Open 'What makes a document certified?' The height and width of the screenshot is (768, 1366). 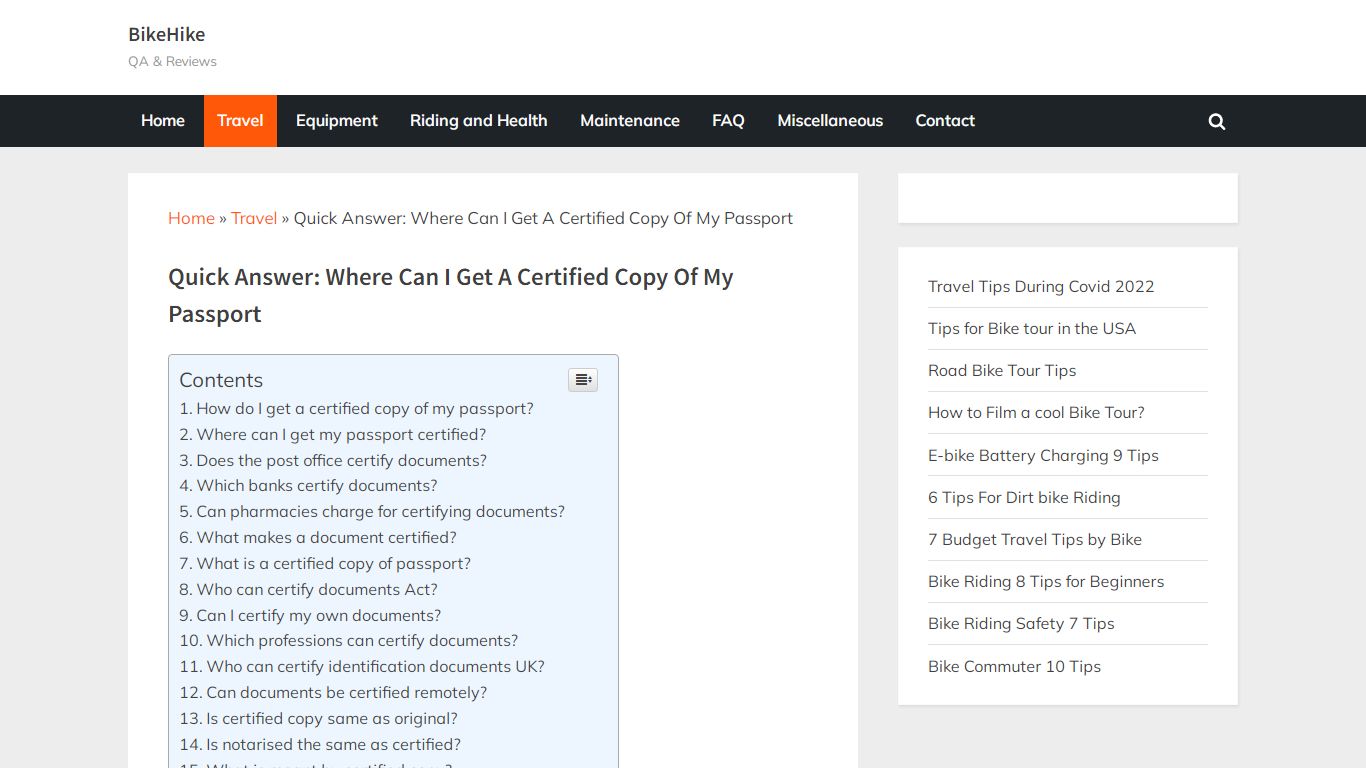pyautogui.click(x=318, y=537)
